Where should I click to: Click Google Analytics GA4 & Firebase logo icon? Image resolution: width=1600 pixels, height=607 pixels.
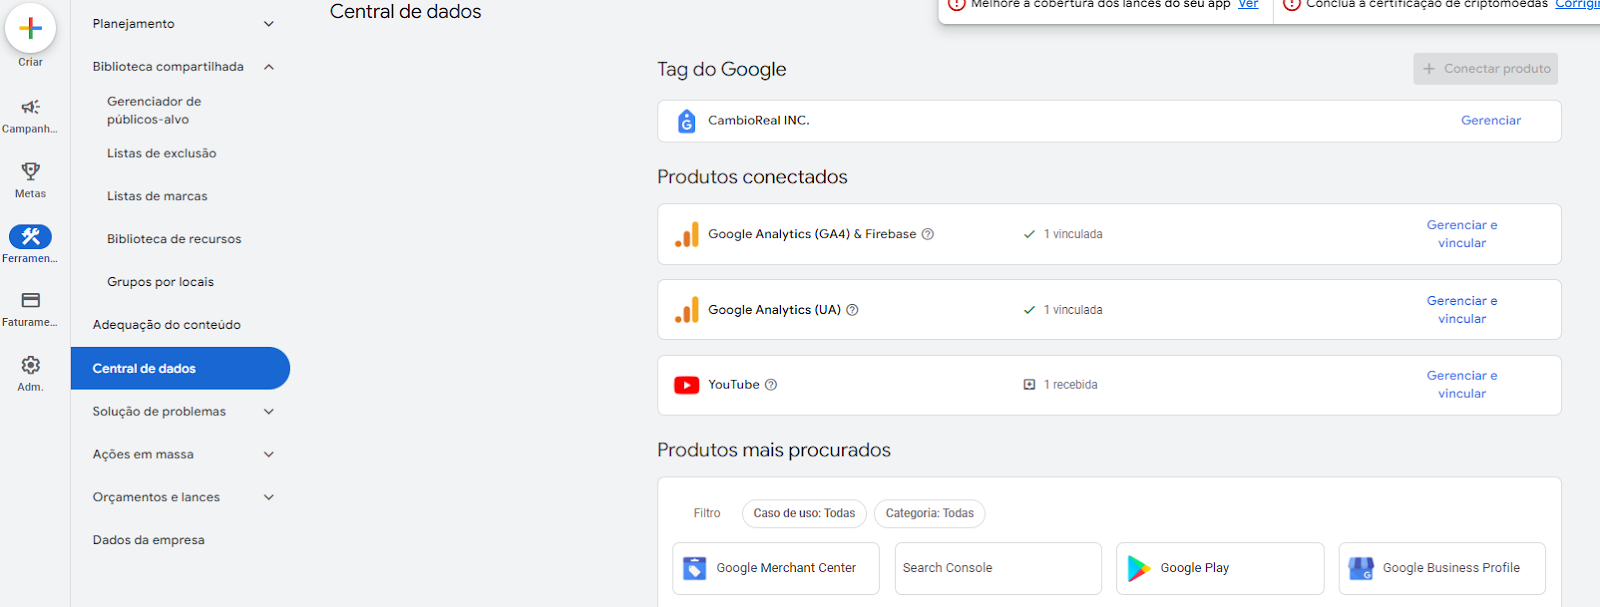pos(686,234)
